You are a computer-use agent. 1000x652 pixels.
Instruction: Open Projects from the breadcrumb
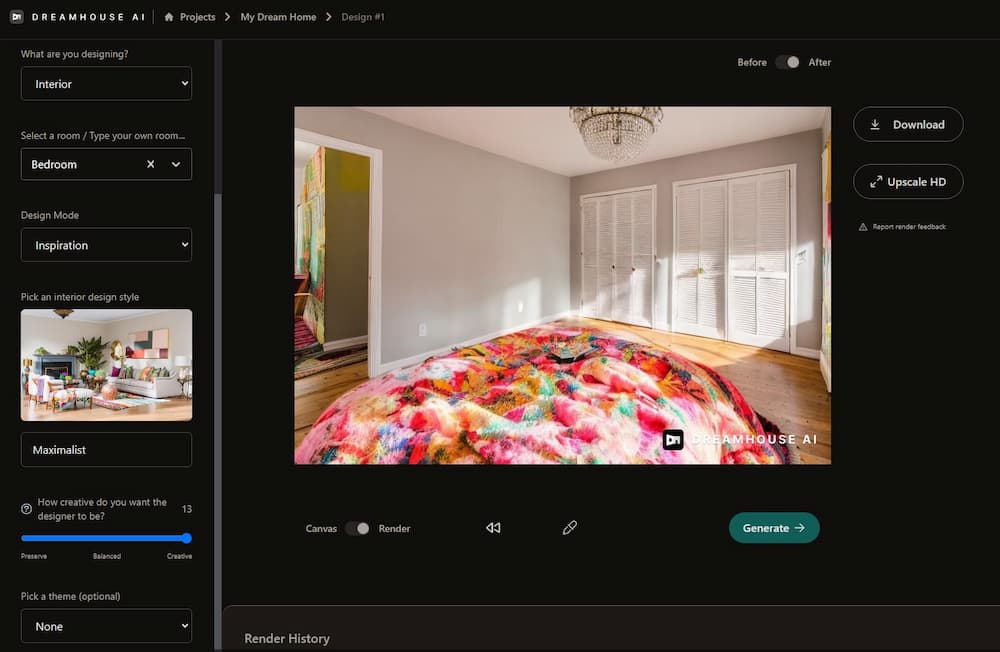point(197,16)
